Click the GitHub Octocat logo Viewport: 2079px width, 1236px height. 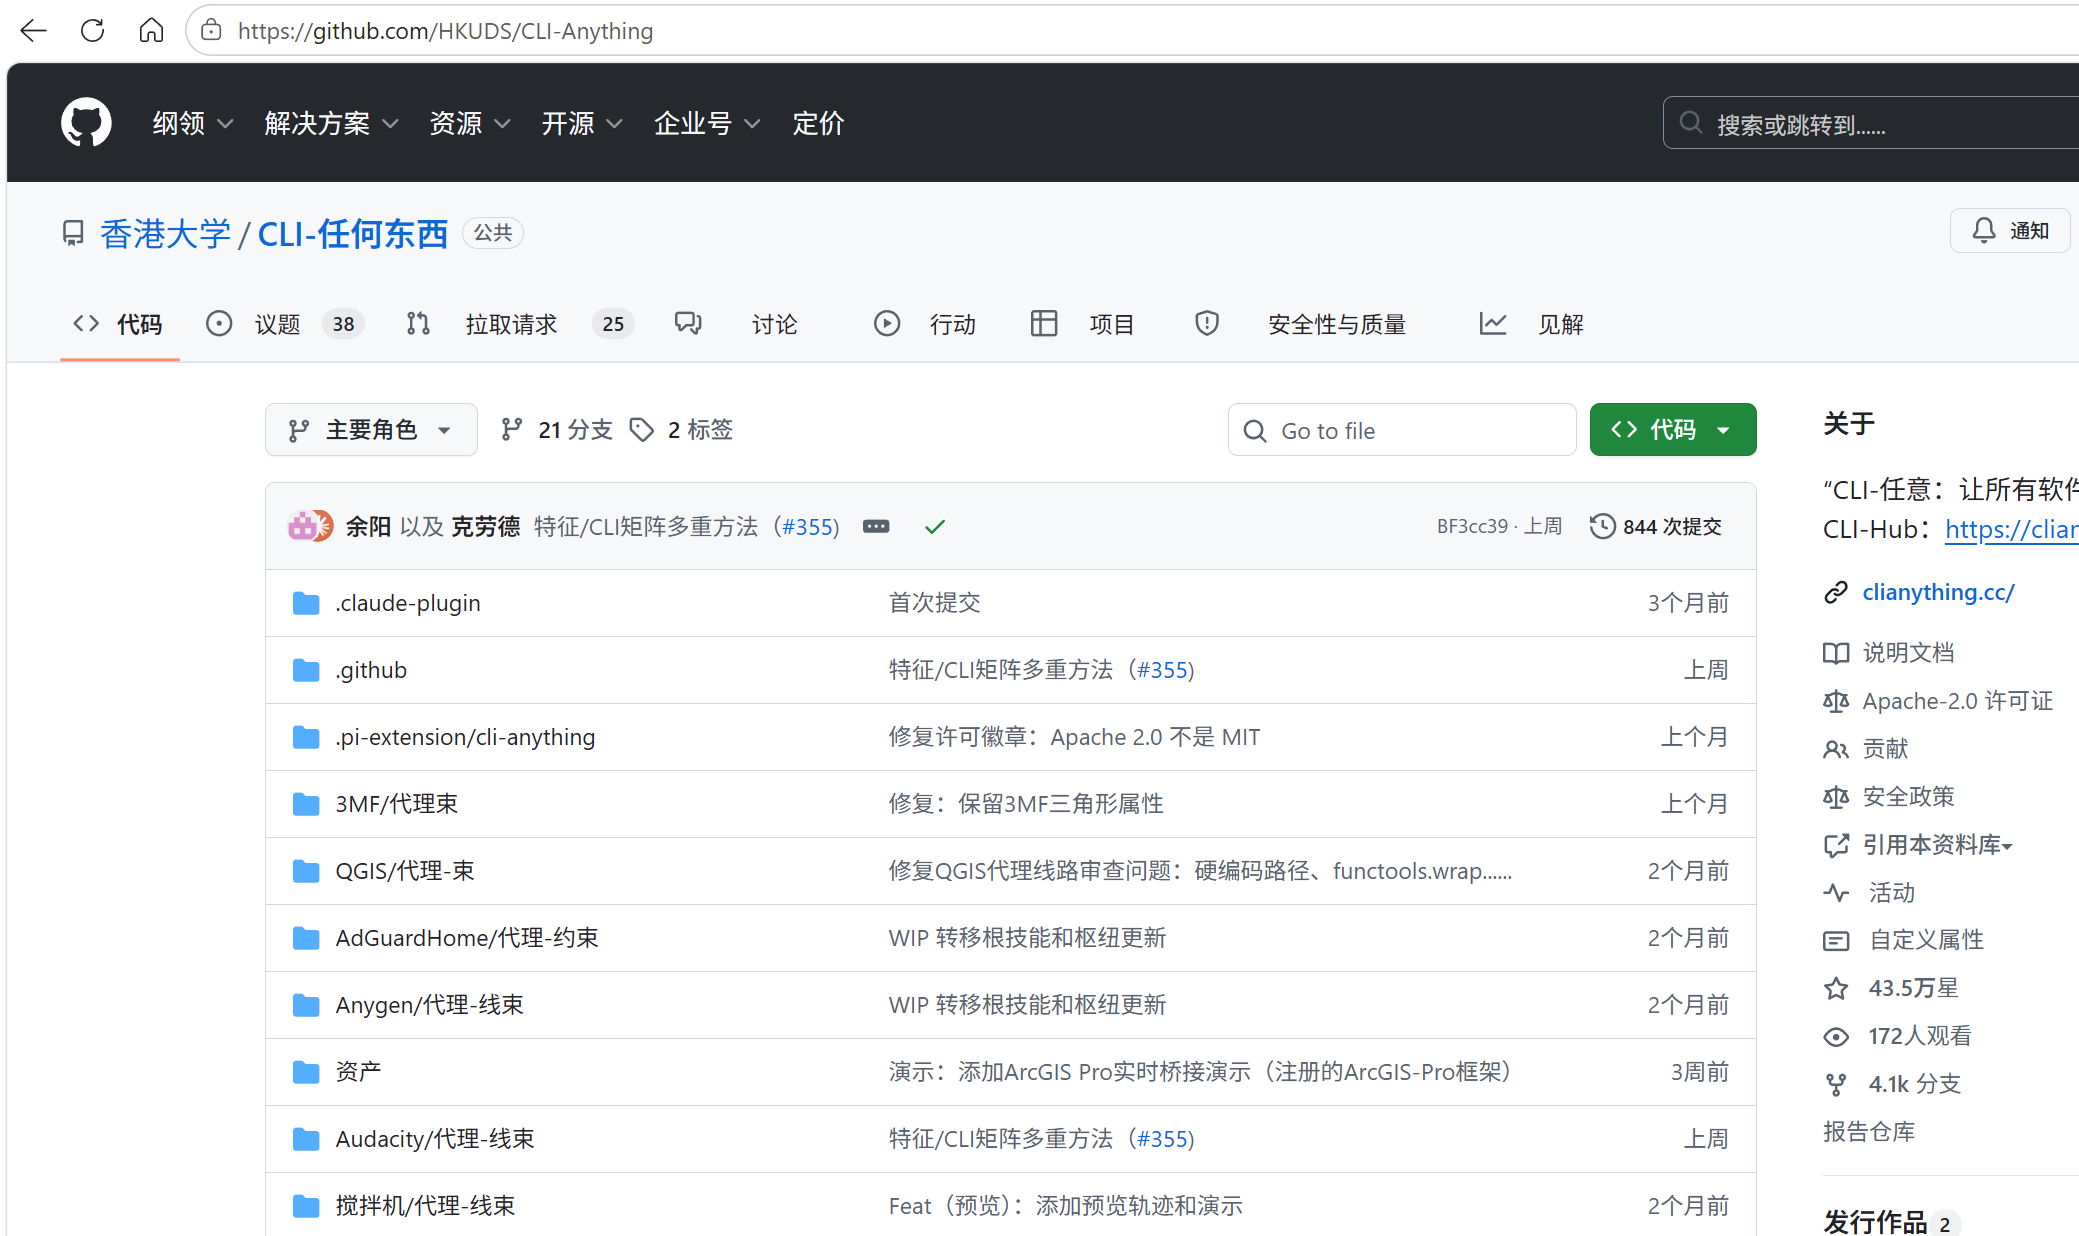[x=86, y=123]
